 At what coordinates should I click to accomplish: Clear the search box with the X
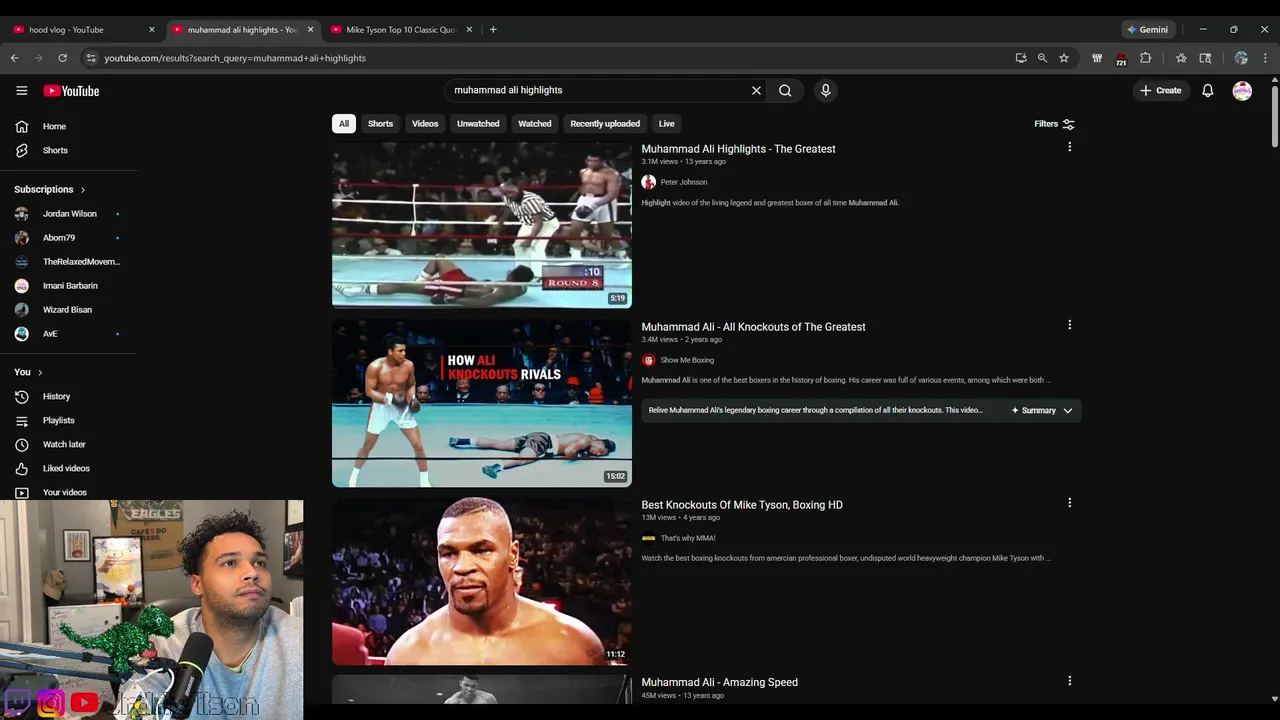(756, 90)
